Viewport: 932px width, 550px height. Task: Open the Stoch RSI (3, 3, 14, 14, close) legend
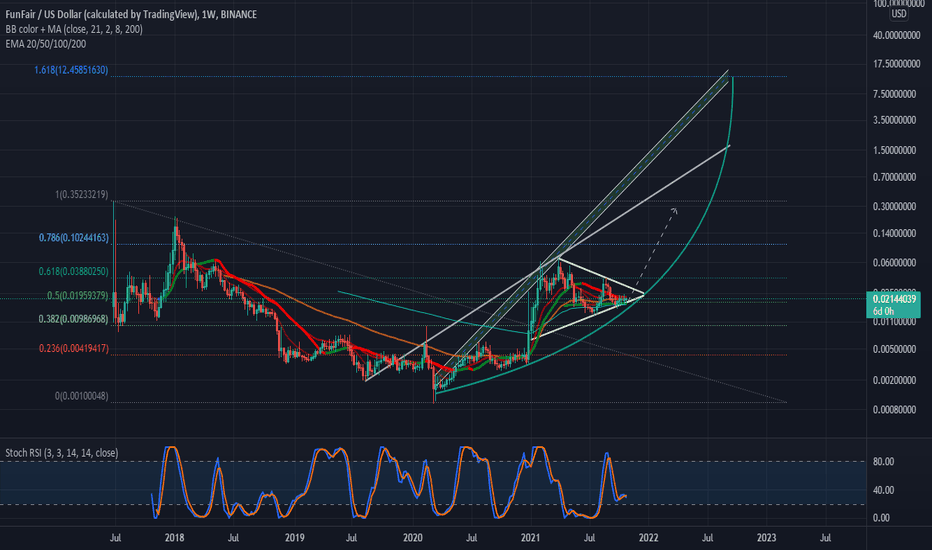point(62,453)
